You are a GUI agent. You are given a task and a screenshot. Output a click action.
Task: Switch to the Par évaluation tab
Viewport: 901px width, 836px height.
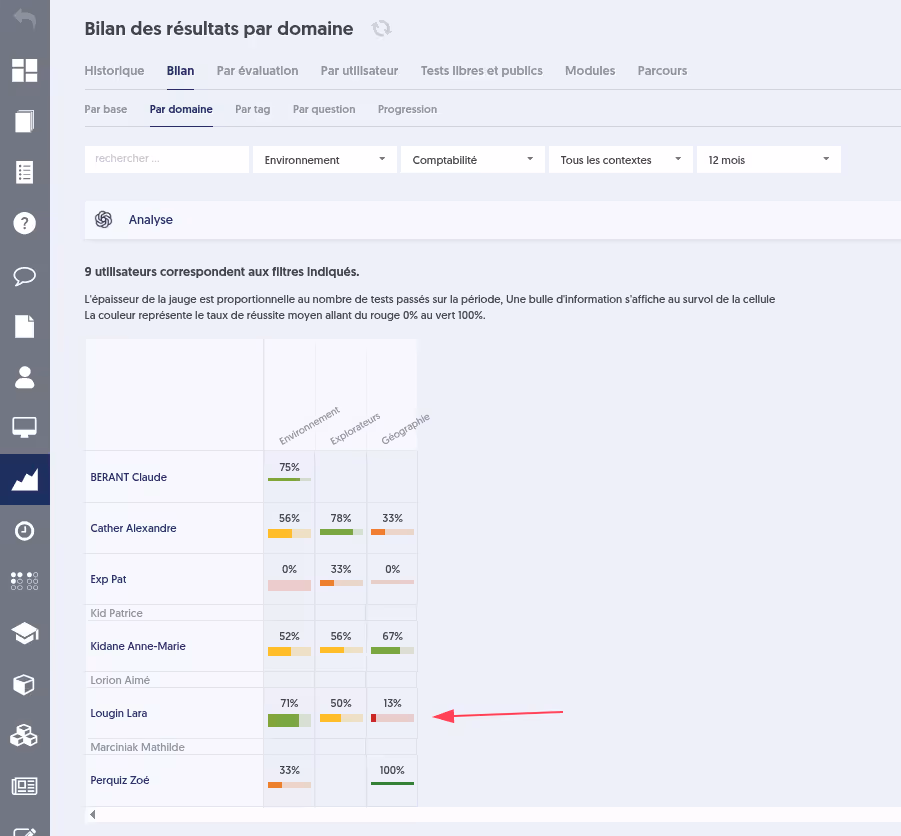[257, 71]
